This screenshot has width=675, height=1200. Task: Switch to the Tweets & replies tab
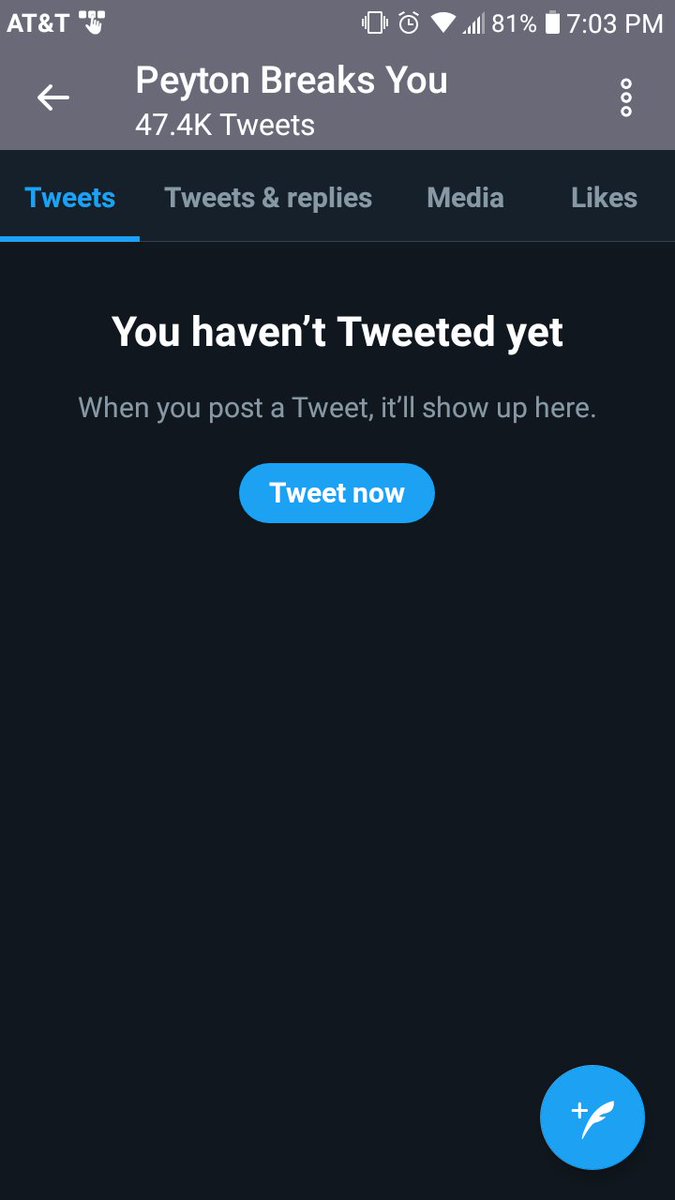(x=268, y=197)
